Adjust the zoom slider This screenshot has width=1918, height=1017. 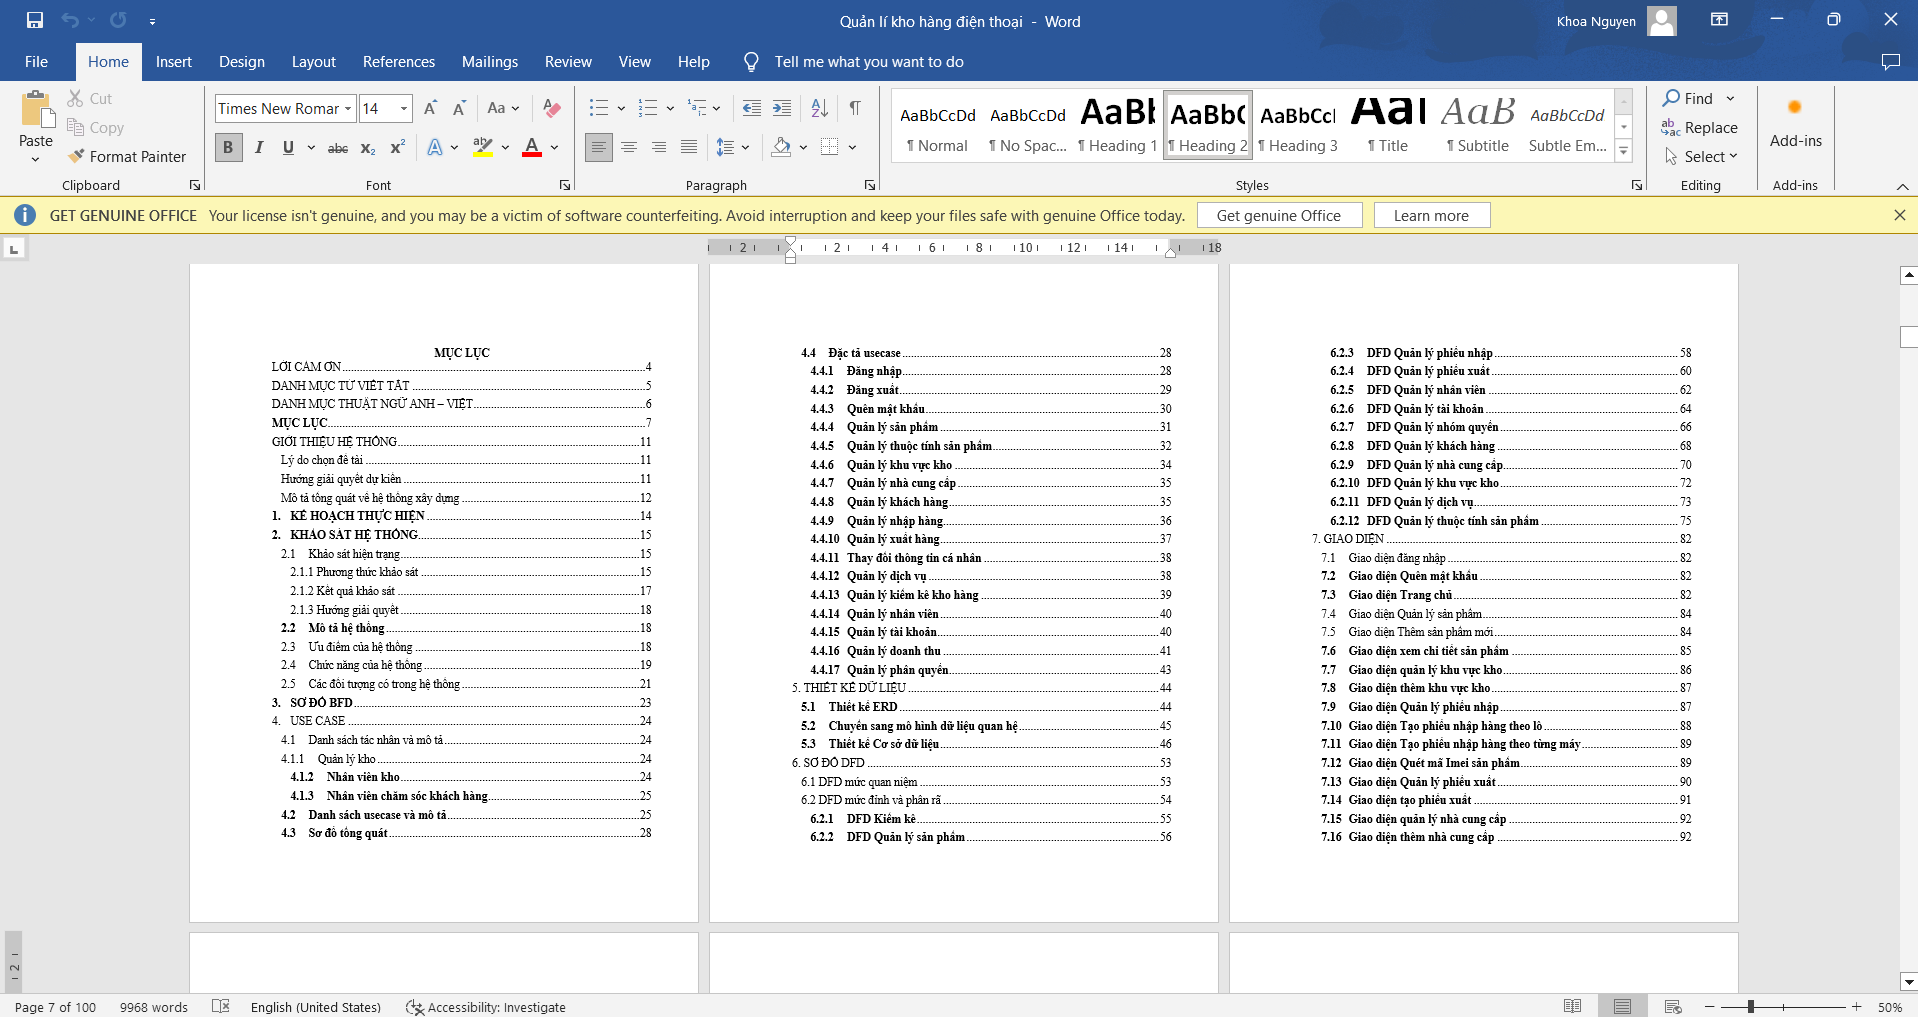[1750, 1007]
